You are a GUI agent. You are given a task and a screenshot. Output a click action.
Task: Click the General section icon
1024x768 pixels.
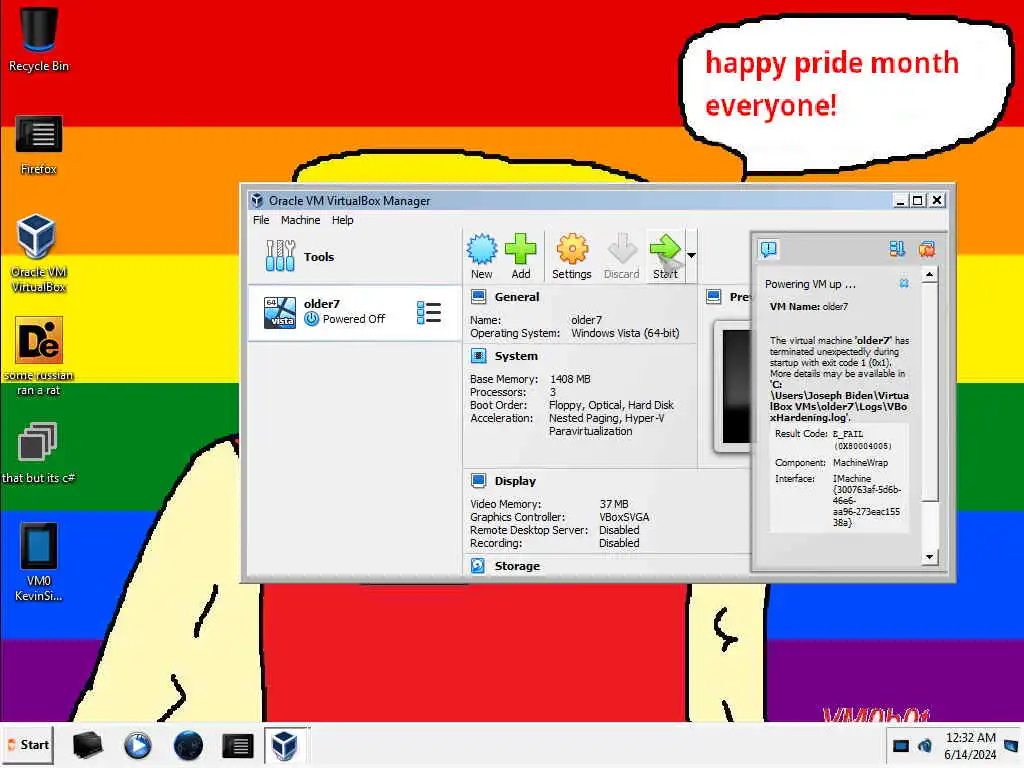tap(479, 297)
